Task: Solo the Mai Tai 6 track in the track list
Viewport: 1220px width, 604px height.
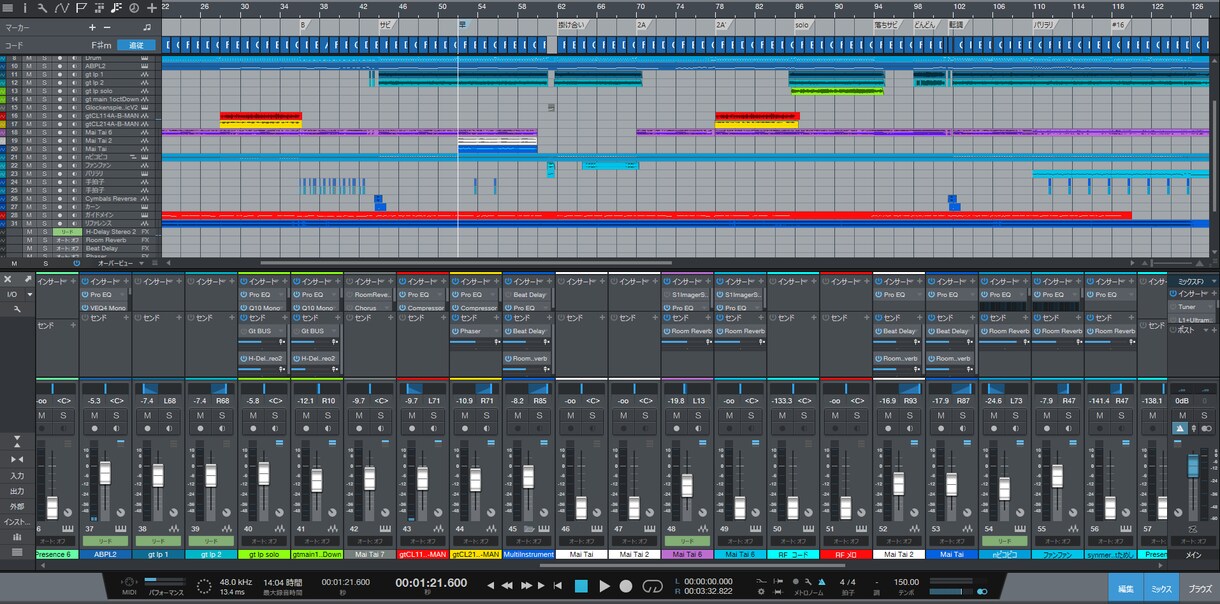Action: (x=44, y=132)
